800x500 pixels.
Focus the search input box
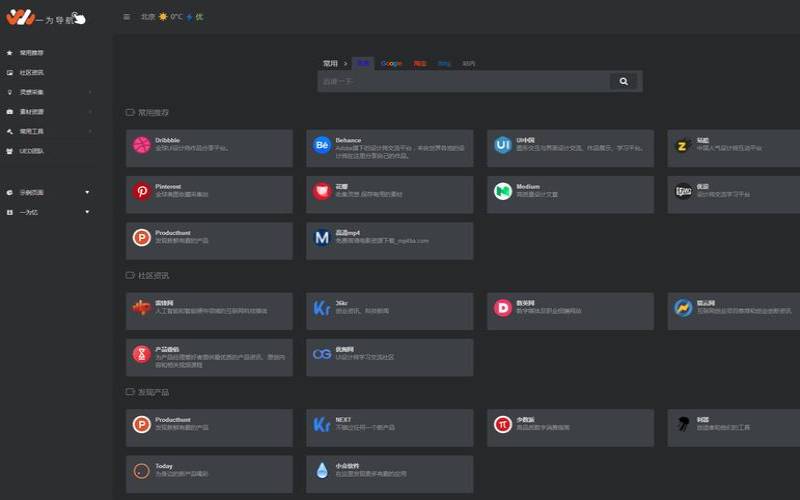point(463,81)
